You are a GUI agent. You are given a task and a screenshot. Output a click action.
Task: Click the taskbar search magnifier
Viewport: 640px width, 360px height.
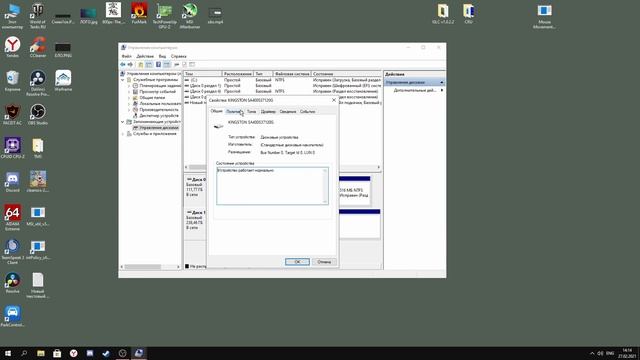click(24, 353)
